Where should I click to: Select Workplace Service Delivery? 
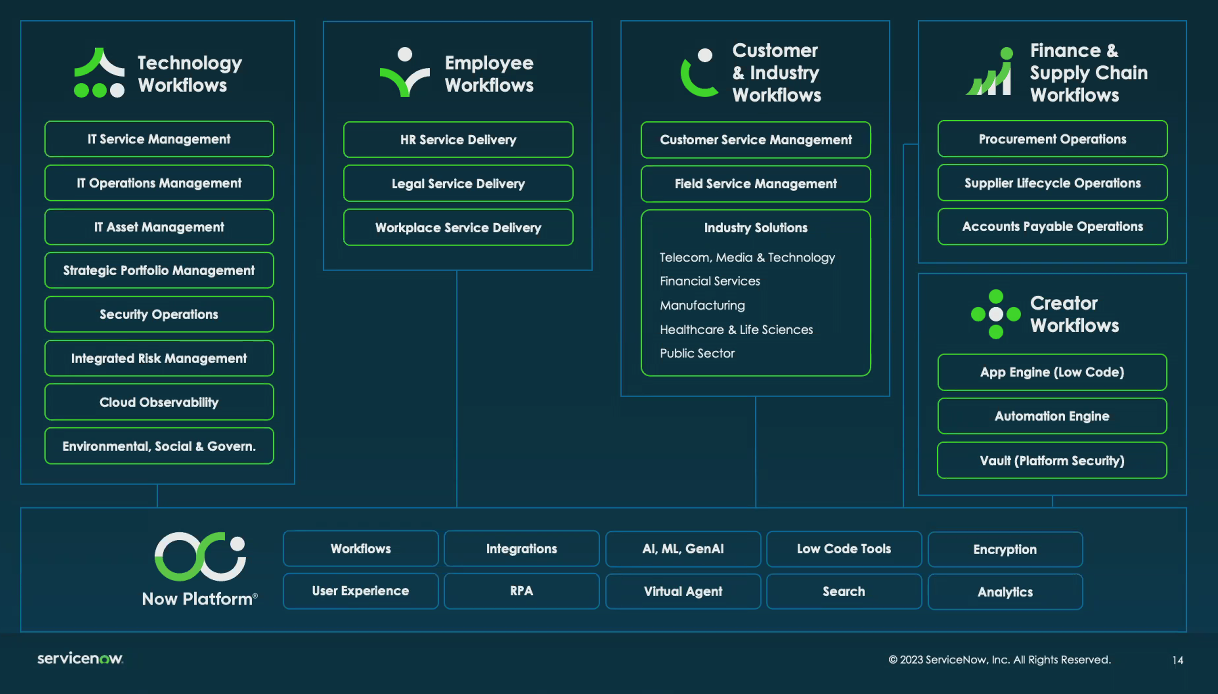pyautogui.click(x=457, y=227)
